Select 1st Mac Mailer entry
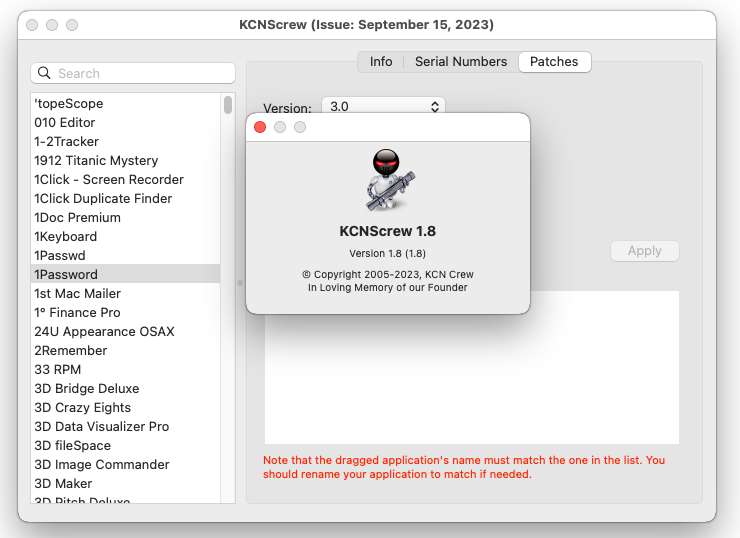Viewport: 740px width, 538px height. click(126, 294)
